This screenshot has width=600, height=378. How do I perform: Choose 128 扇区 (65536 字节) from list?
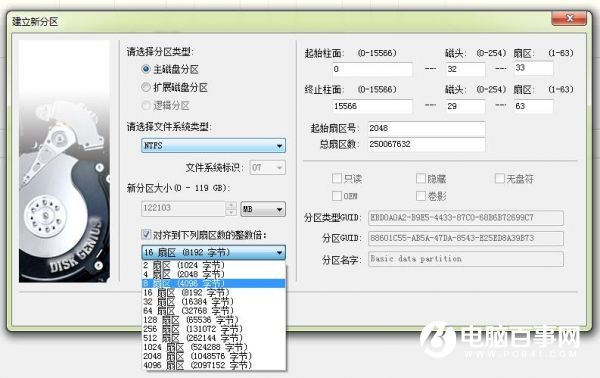[214, 320]
